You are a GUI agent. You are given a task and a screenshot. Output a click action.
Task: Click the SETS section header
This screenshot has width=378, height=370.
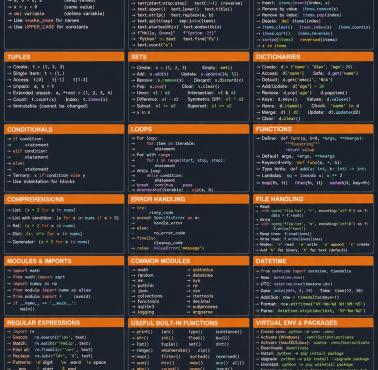click(x=189, y=57)
